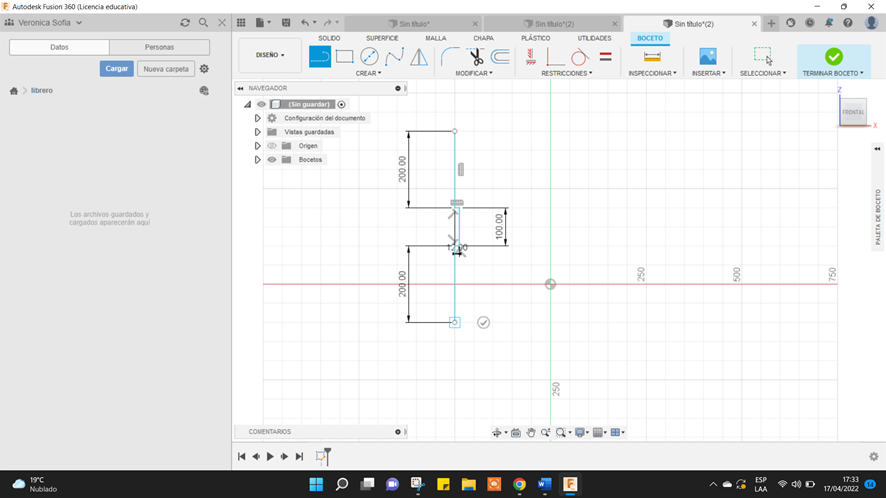Screen dimensions: 886x498
Task: Click the Insert image icon
Action: 707,57
